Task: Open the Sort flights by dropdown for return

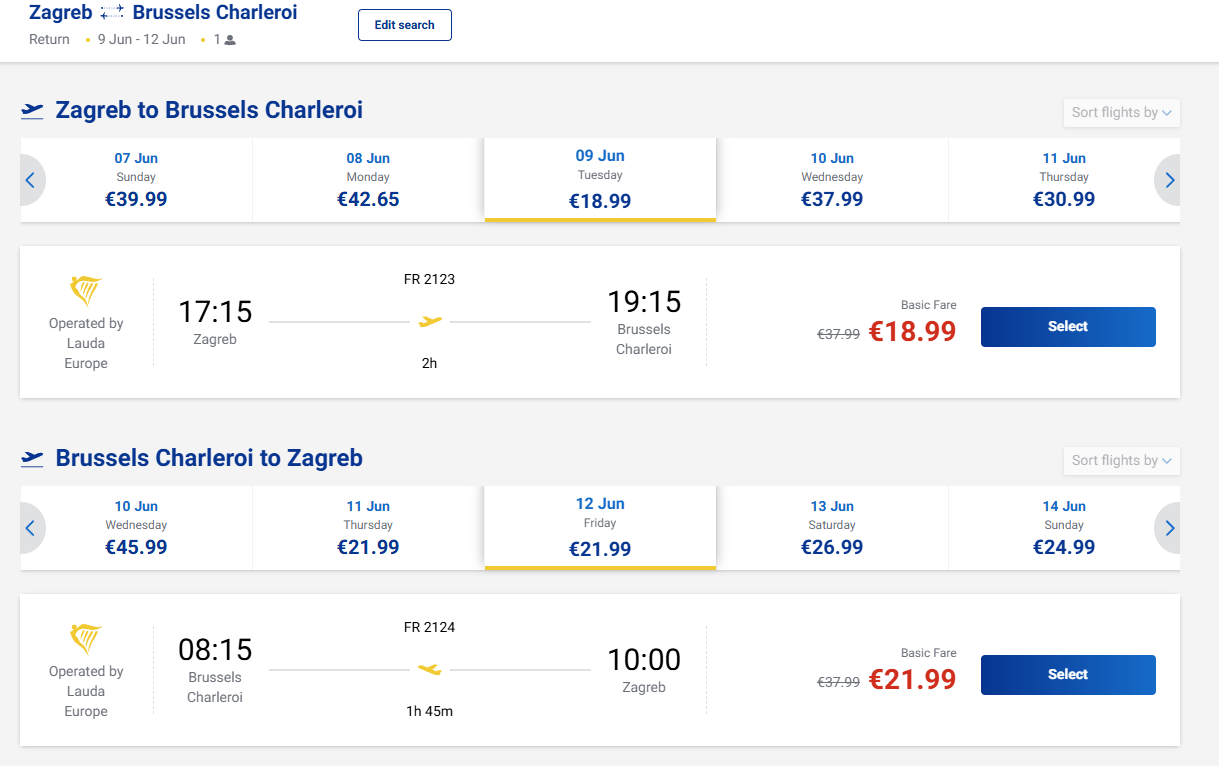Action: (1121, 461)
